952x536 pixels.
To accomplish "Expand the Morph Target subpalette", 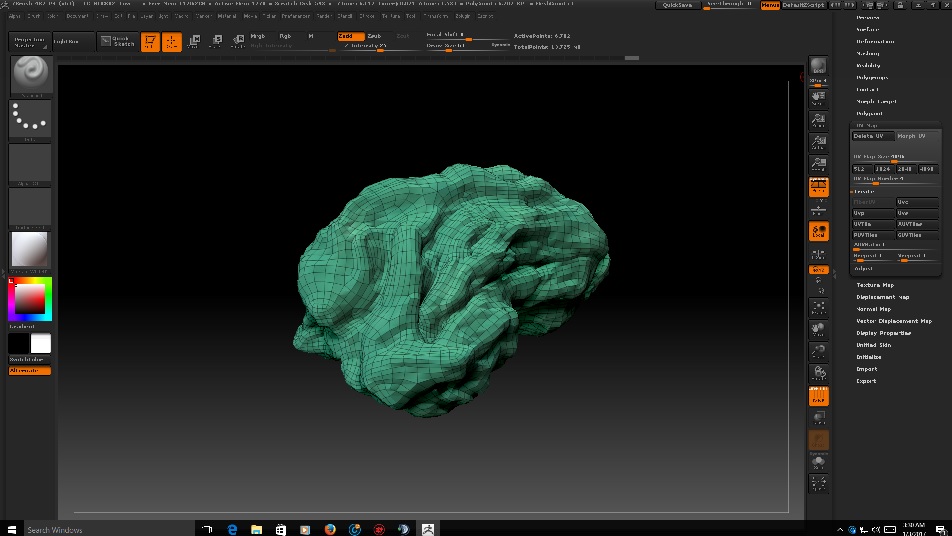I will pos(876,101).
